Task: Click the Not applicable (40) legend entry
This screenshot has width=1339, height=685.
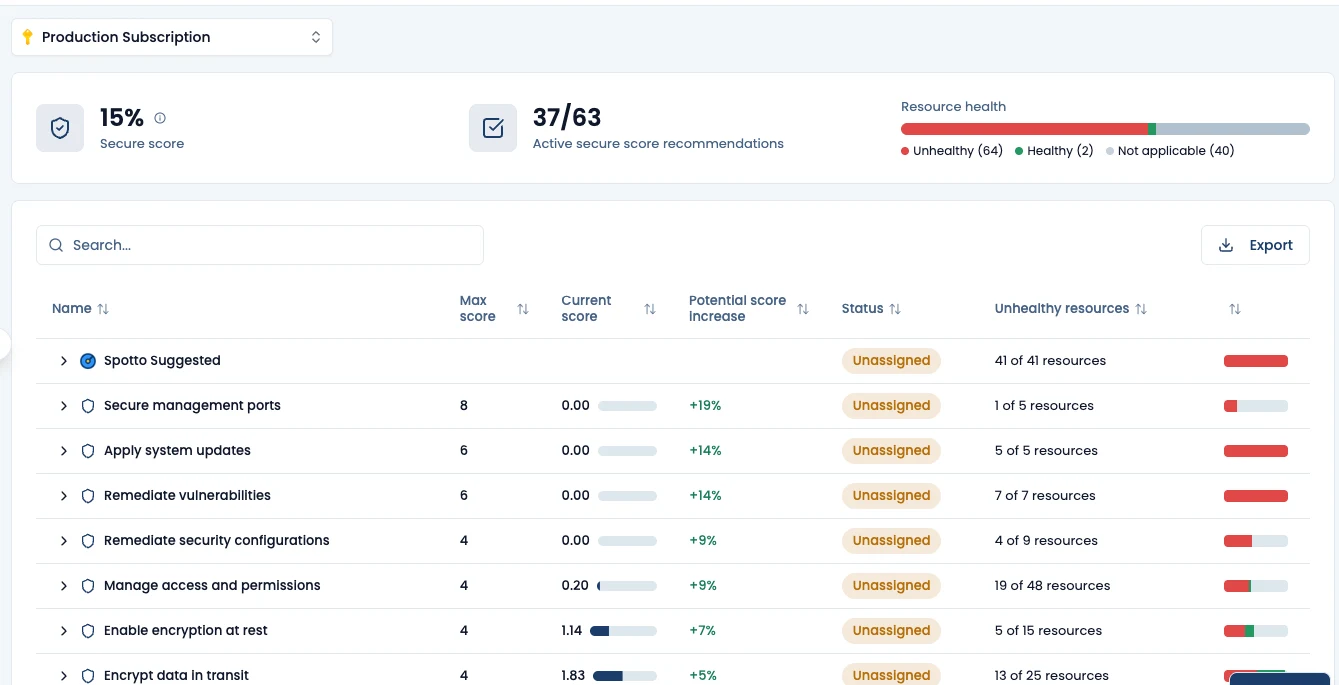Action: [1170, 151]
